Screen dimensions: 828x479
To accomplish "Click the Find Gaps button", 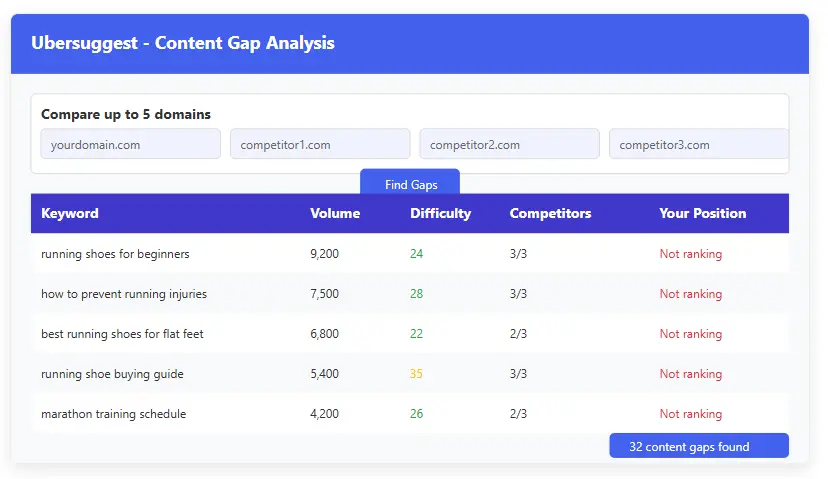I will click(410, 182).
